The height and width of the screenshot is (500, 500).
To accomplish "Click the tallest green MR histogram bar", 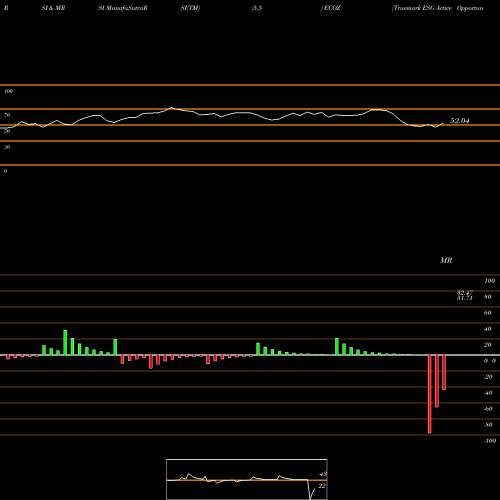I will (65, 342).
